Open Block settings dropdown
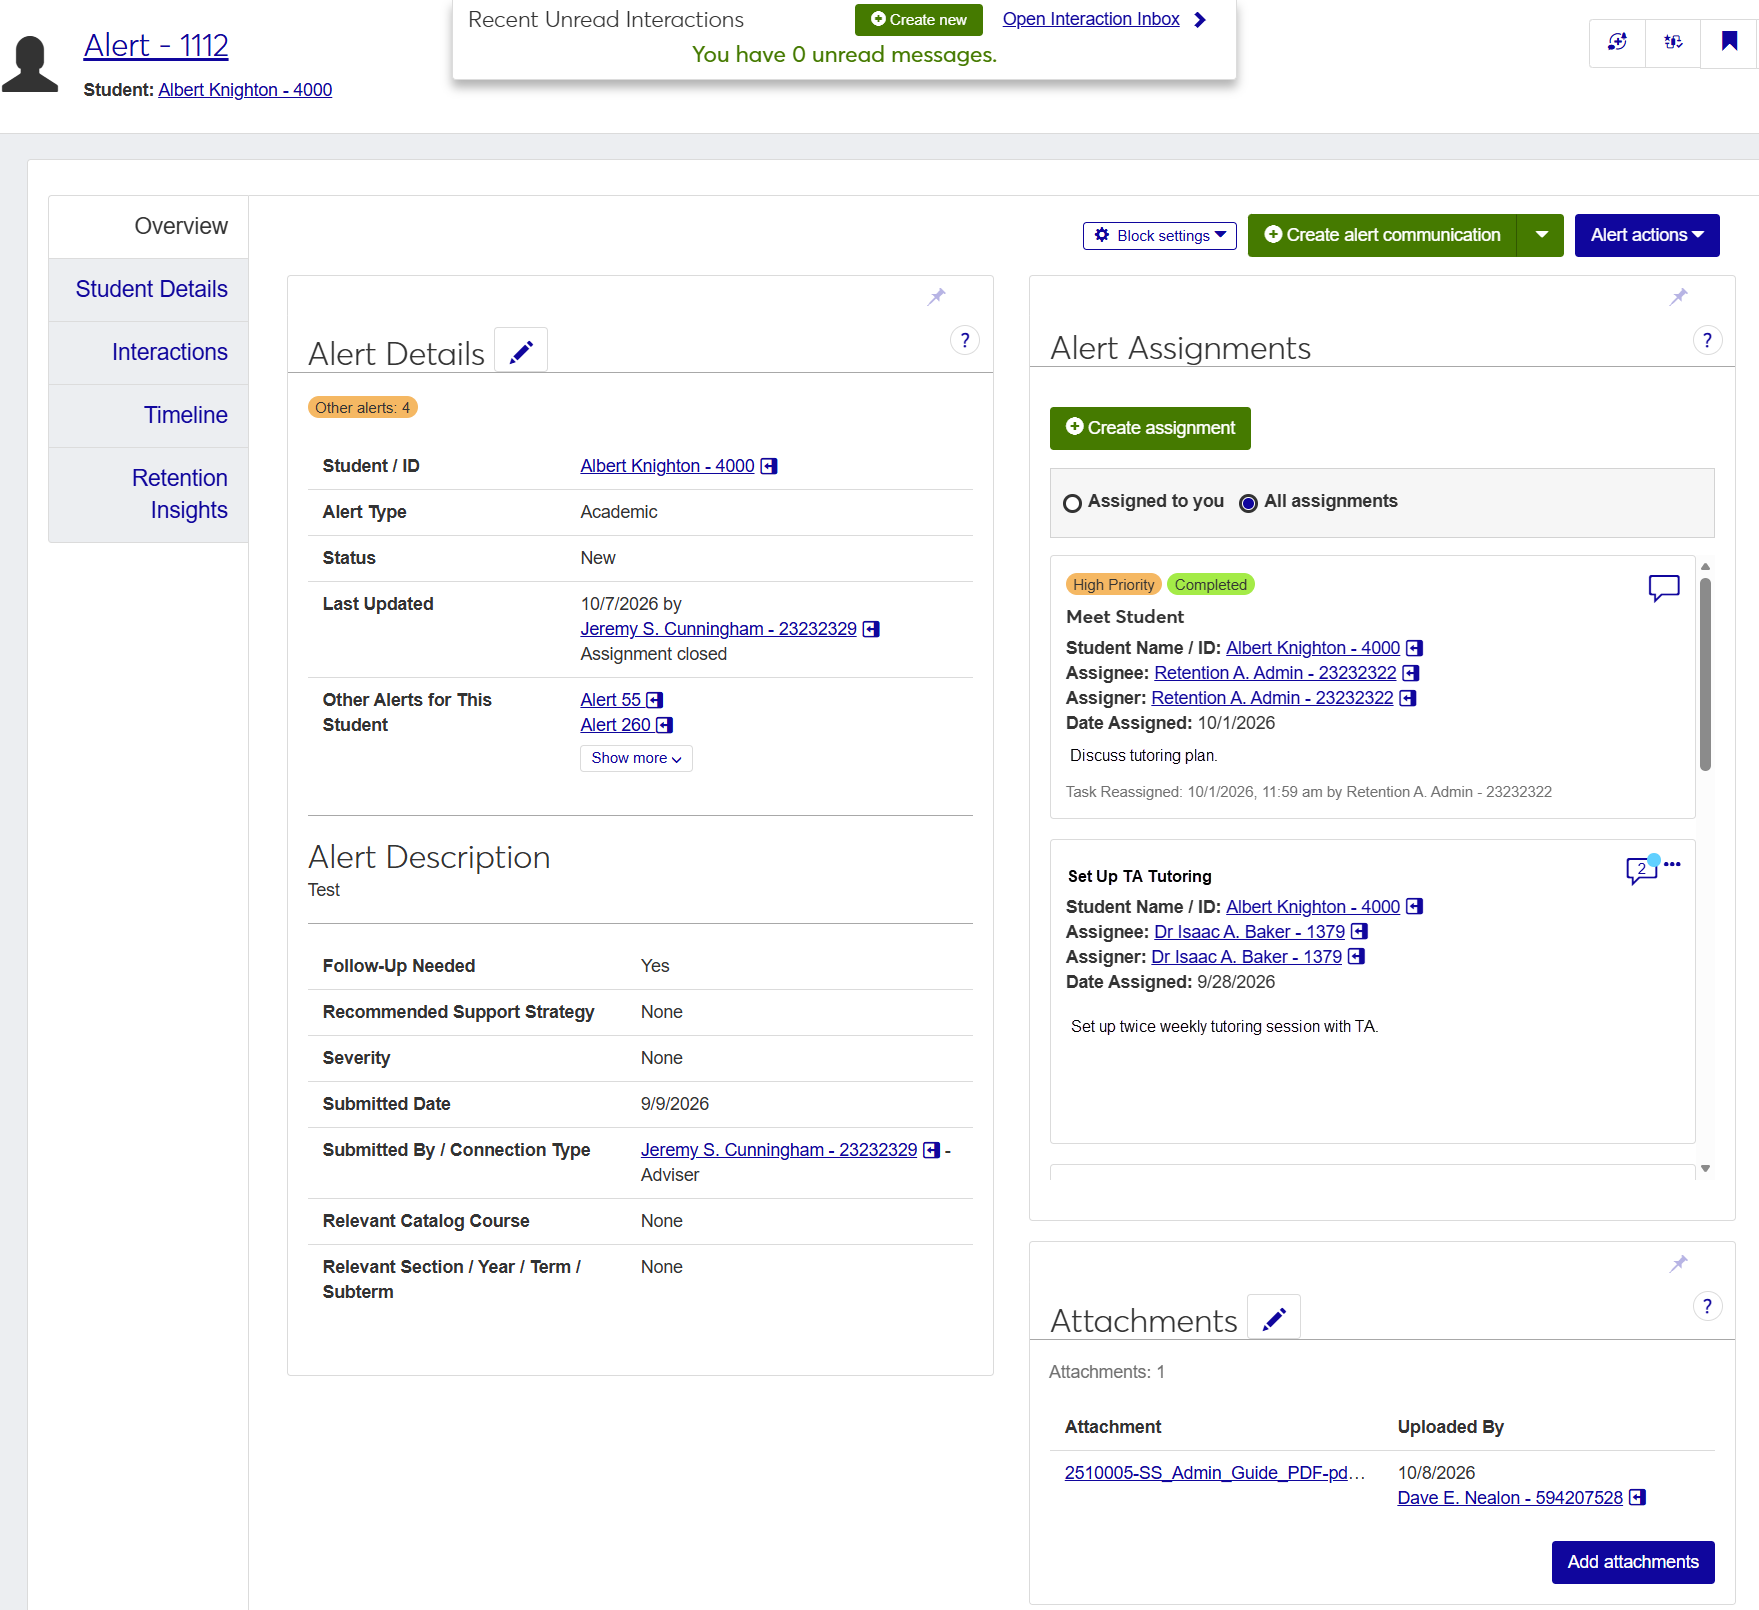Image resolution: width=1759 pixels, height=1610 pixels. (x=1159, y=235)
